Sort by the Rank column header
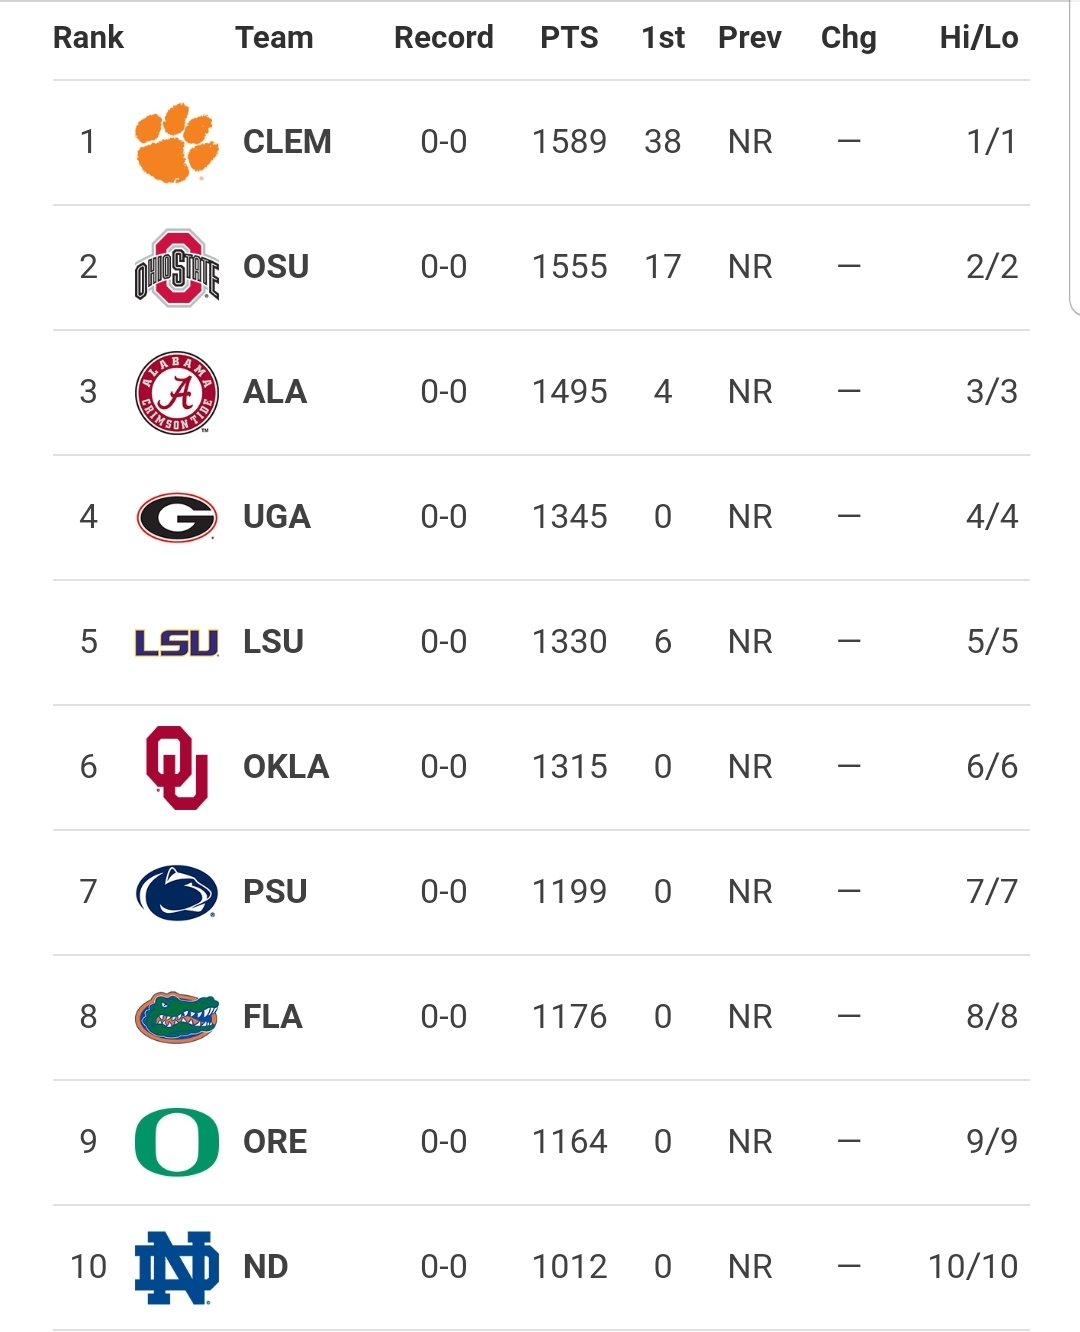 click(x=88, y=38)
